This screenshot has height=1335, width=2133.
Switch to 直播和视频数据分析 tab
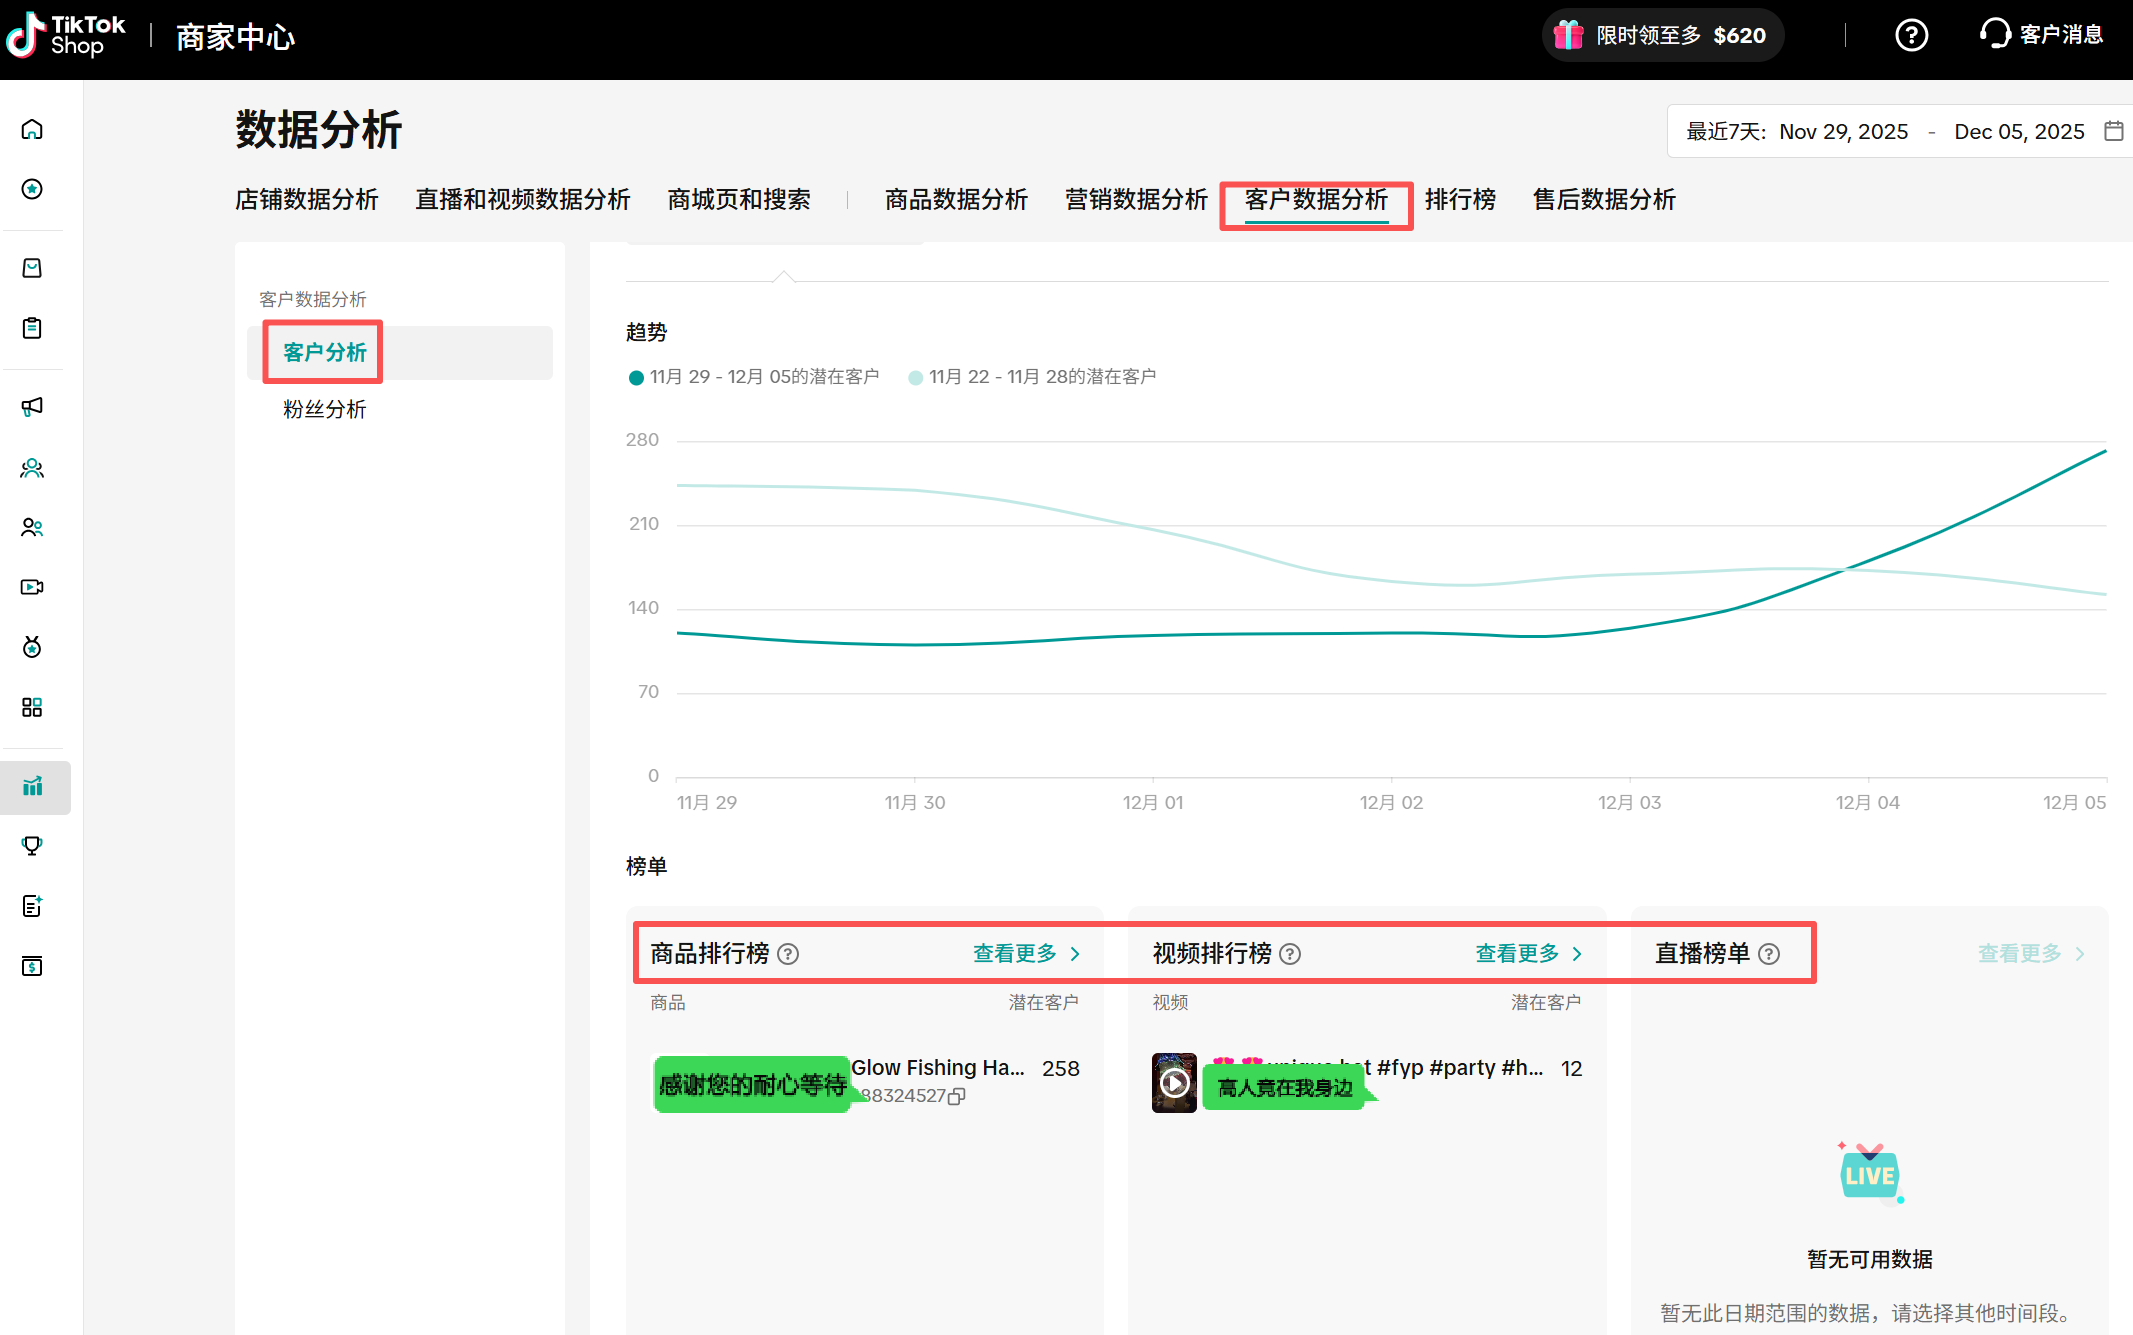(523, 200)
